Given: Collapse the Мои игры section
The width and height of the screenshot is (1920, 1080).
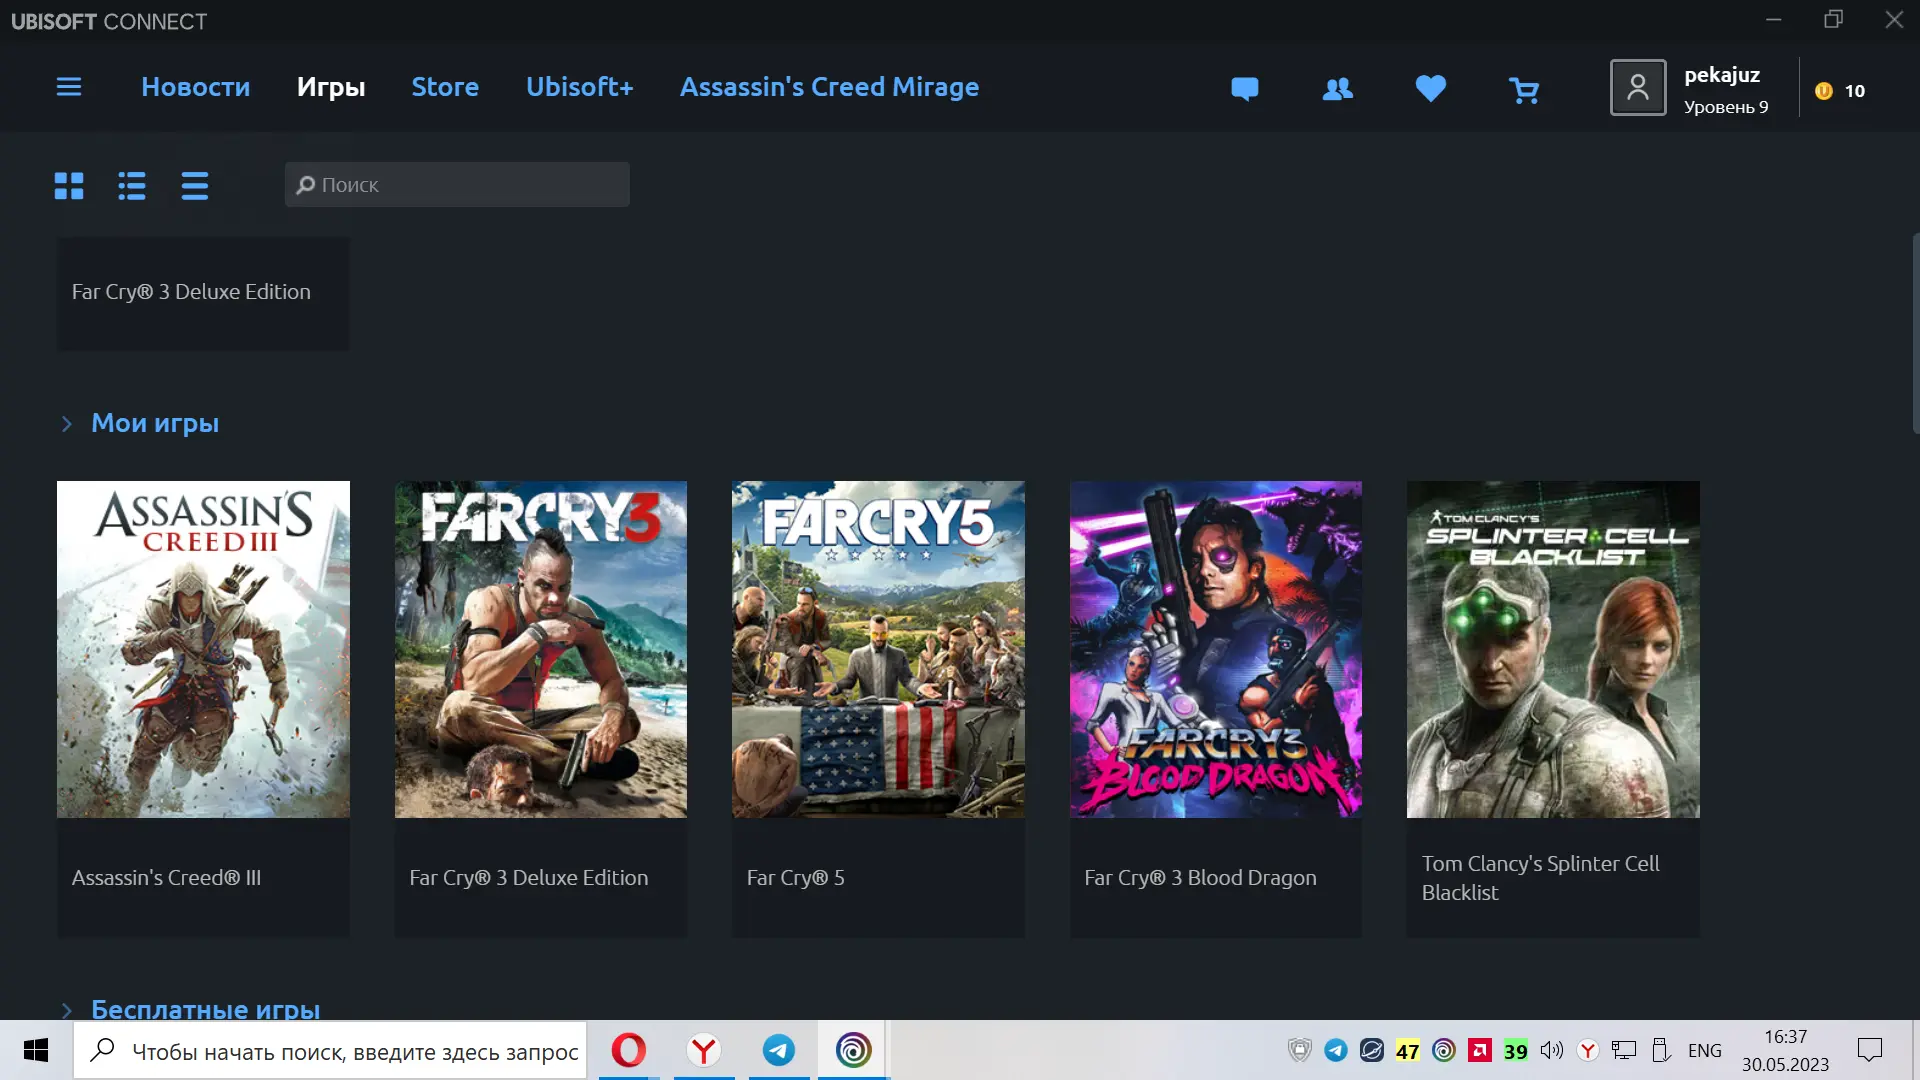Looking at the screenshot, I should 67,424.
